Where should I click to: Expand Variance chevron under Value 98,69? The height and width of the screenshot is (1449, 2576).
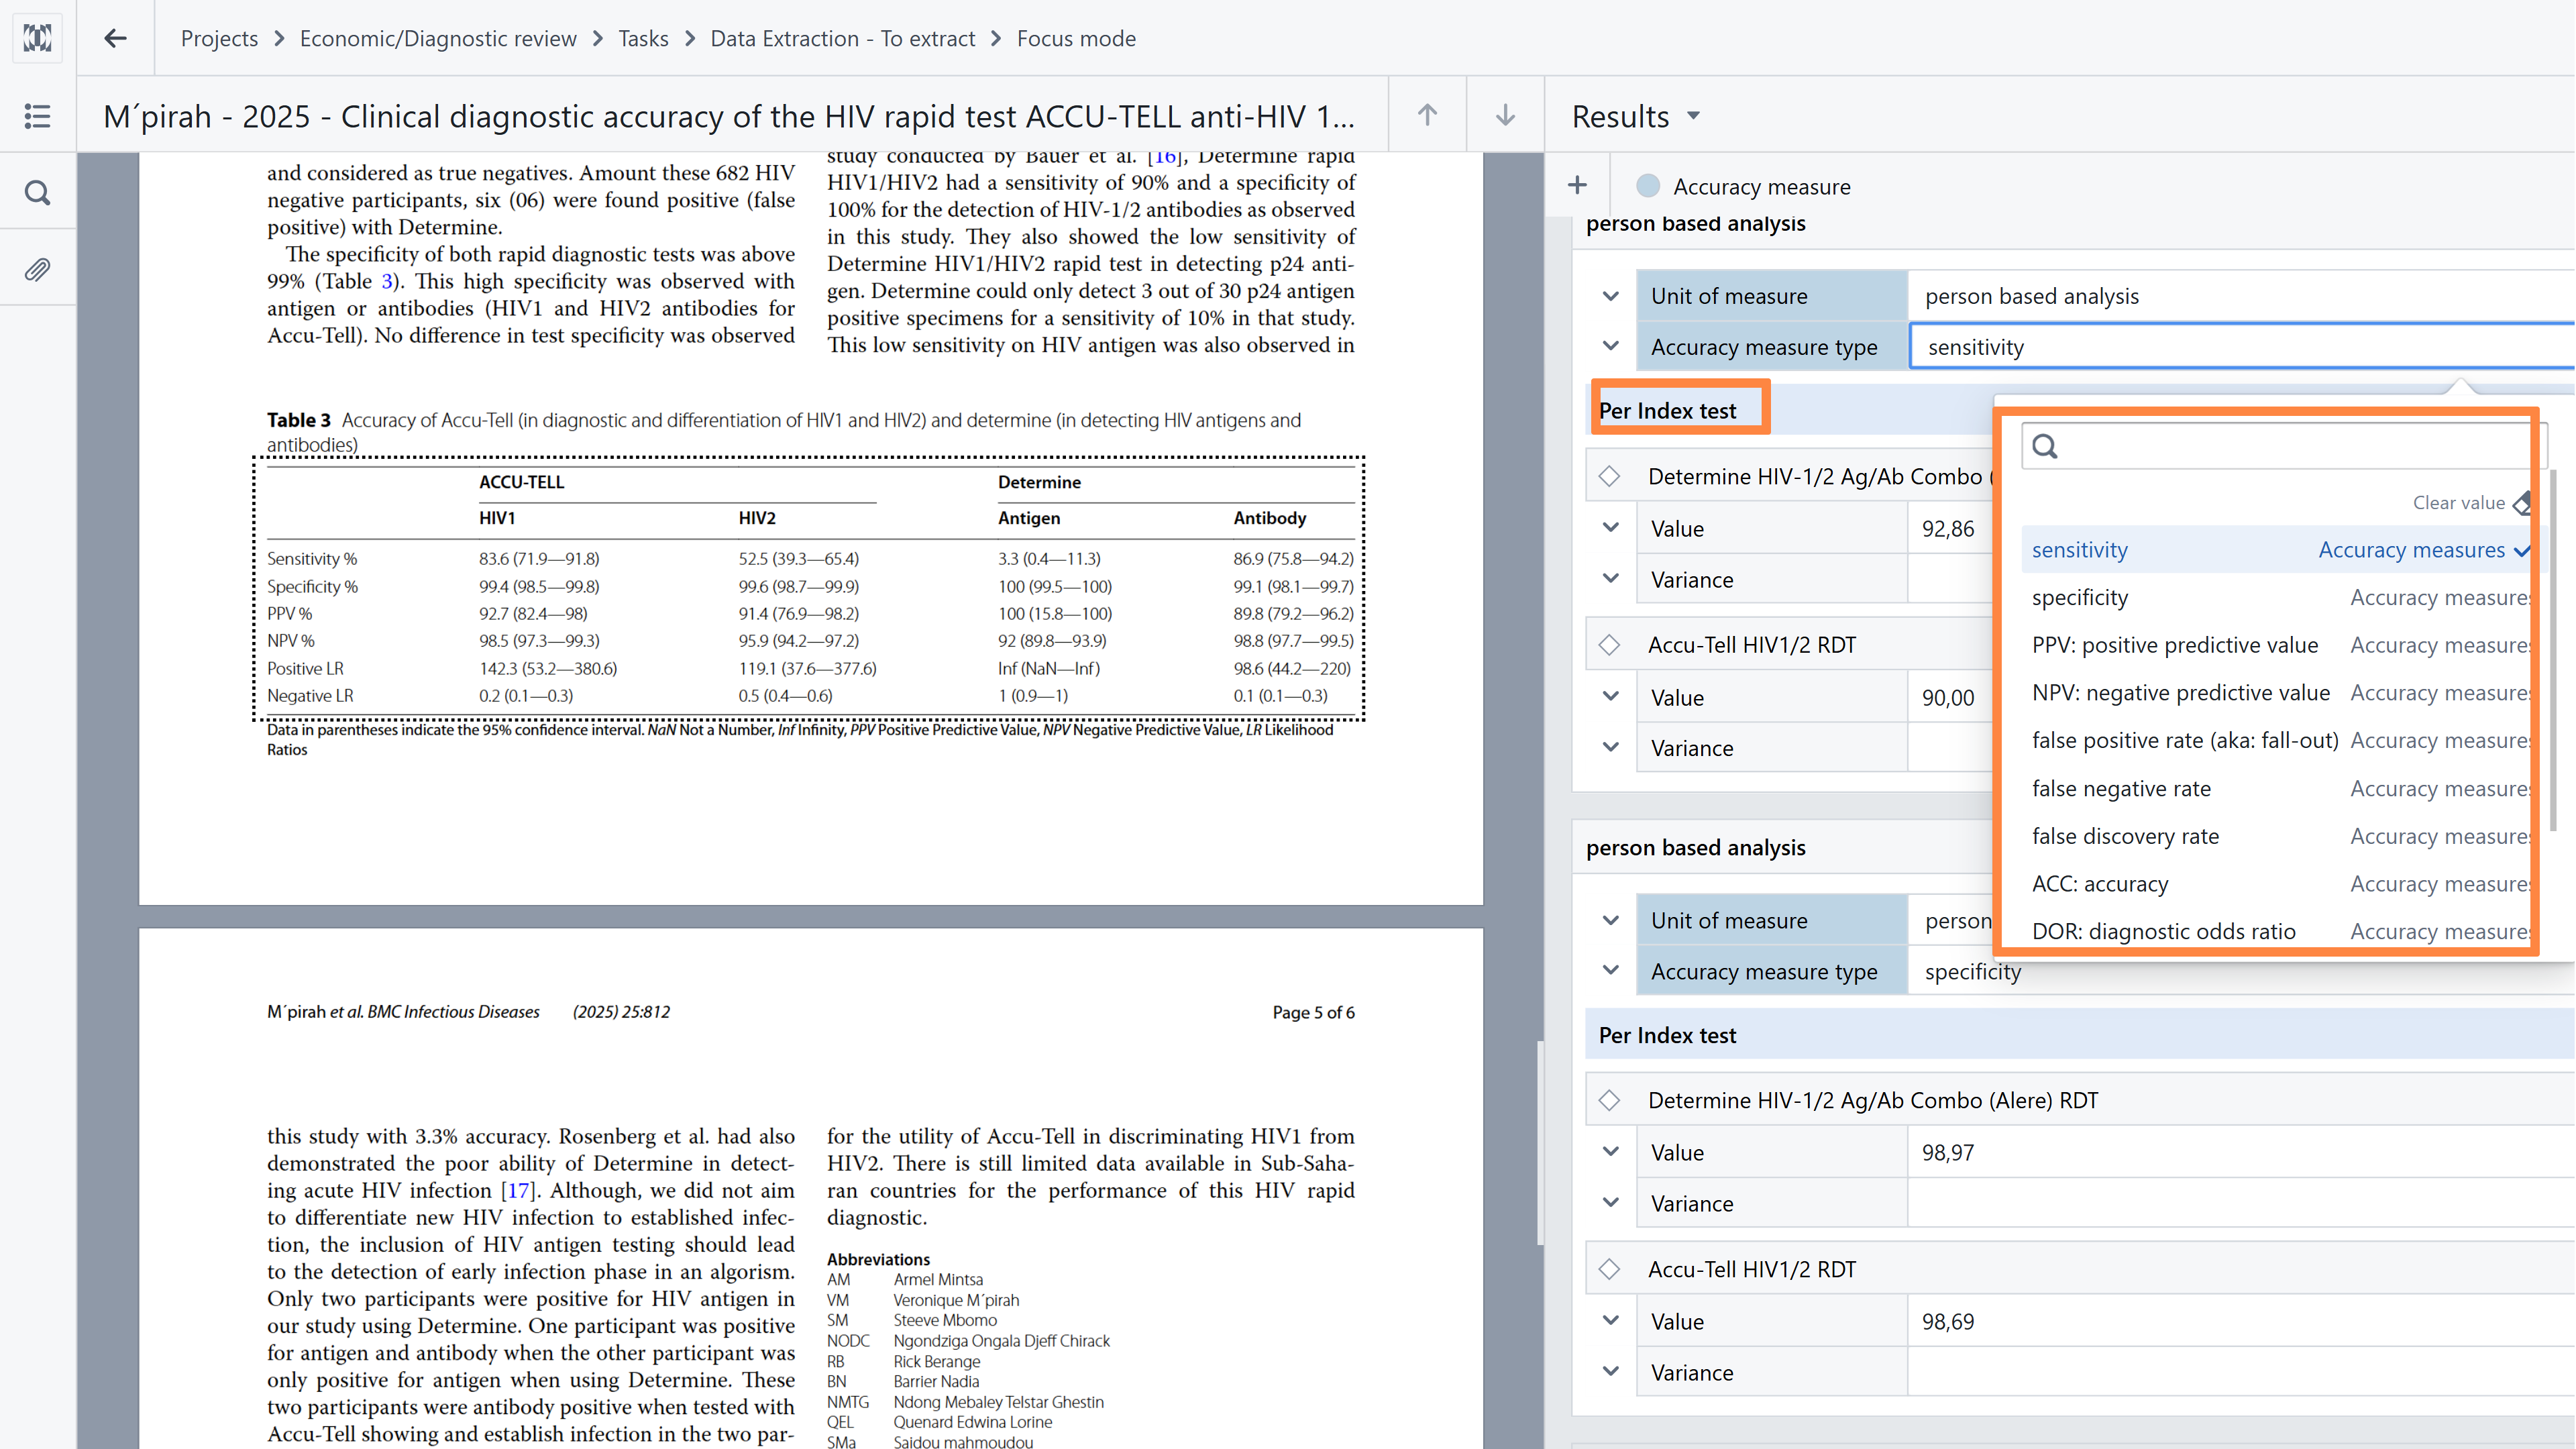1610,1371
